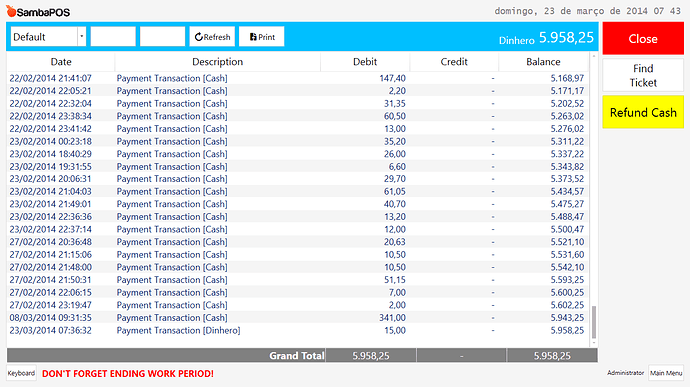Select the row dated 23/02/2014 22:37:14

pos(297,229)
